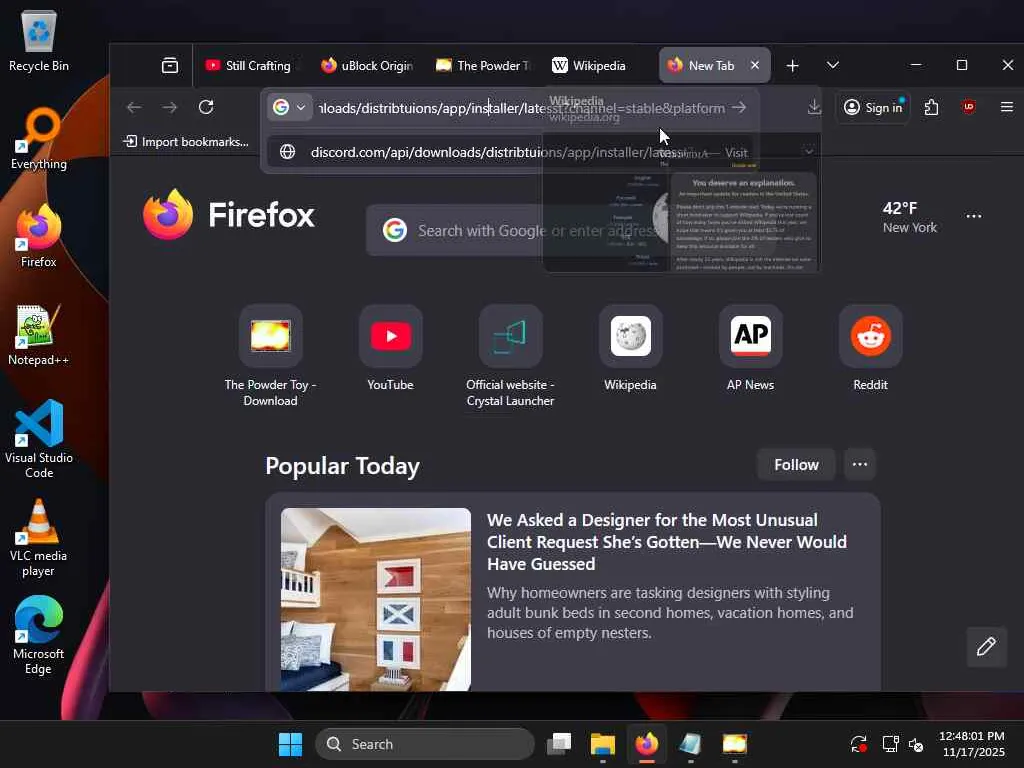Click the Go arrow in address bar
Viewport: 1024px width, 768px height.
739,107
